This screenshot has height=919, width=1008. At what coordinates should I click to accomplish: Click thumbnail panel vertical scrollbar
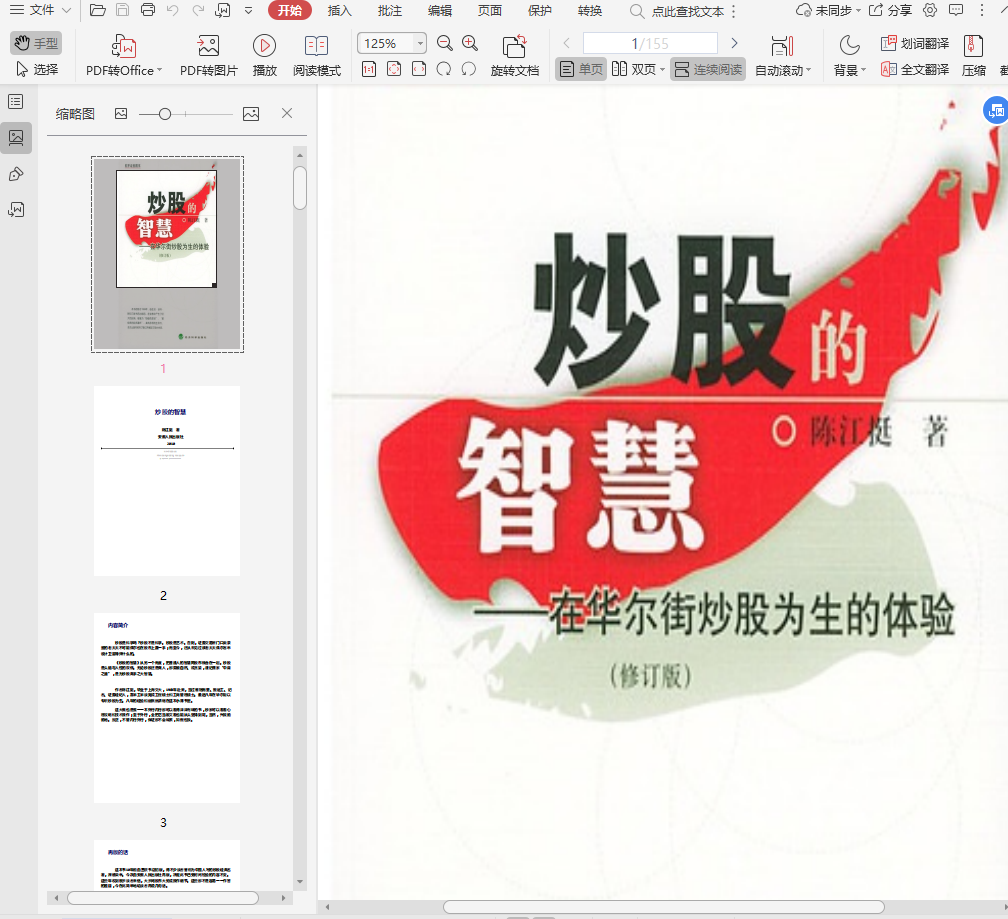[300, 188]
